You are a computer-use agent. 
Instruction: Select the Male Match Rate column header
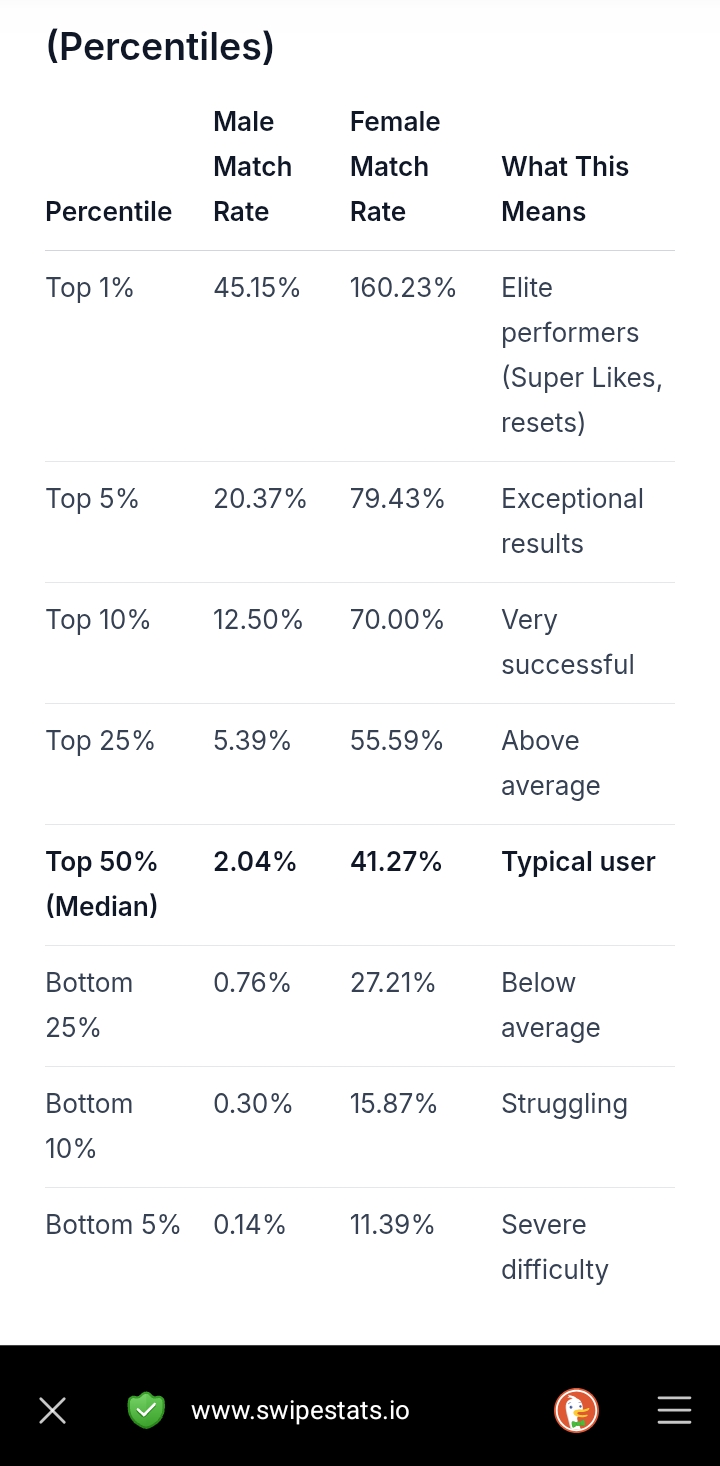[252, 166]
